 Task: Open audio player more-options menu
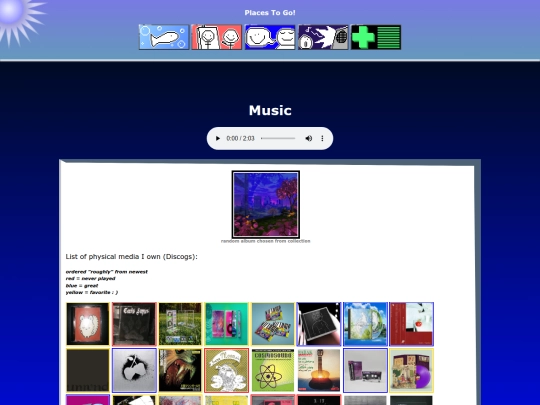pyautogui.click(x=322, y=138)
